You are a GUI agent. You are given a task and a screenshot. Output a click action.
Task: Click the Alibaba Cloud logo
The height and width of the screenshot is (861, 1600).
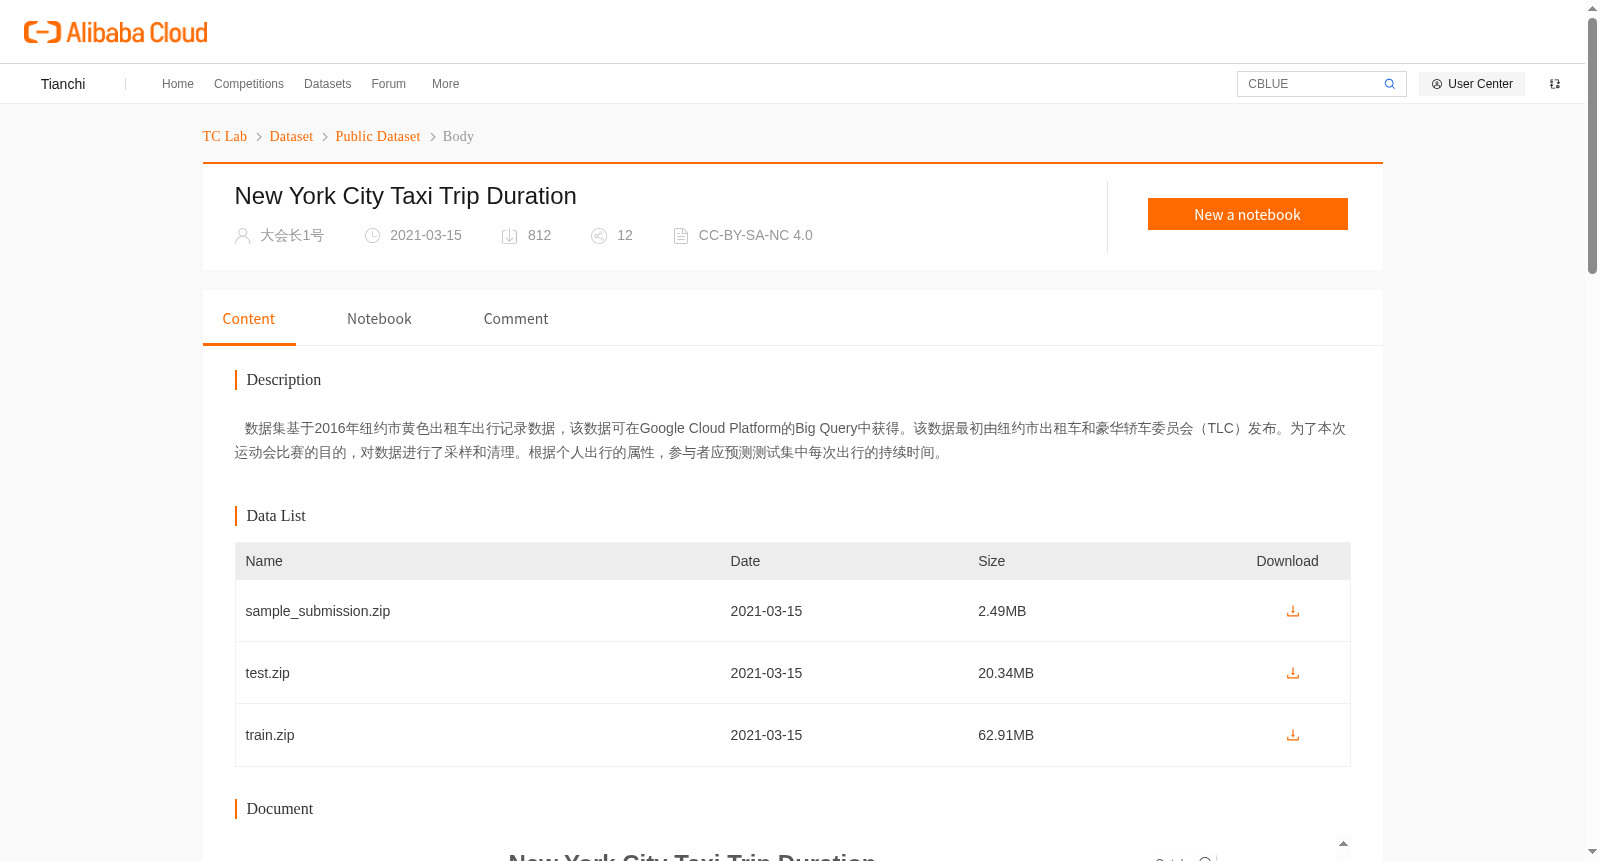(115, 32)
